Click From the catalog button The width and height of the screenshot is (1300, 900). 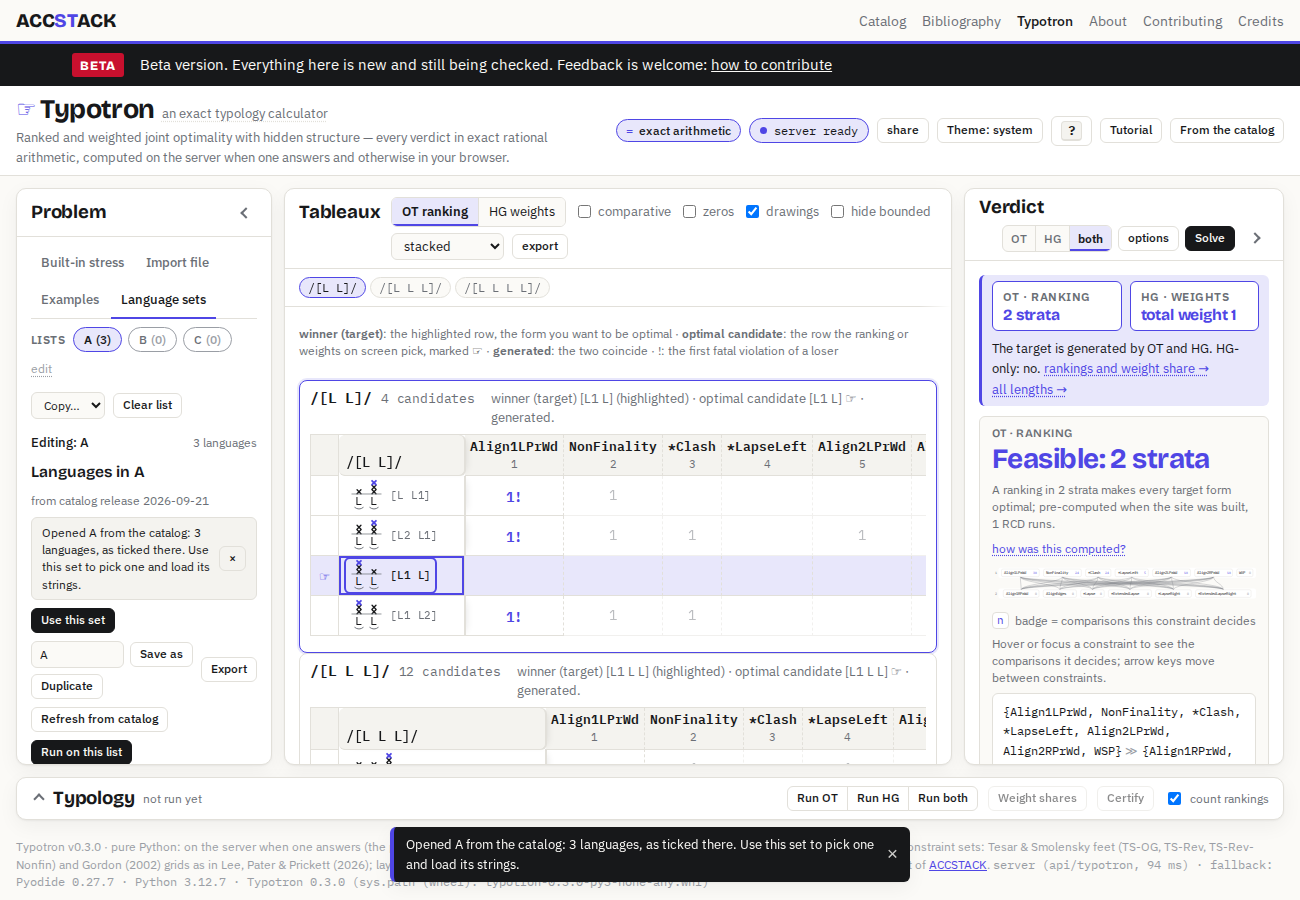1227,130
